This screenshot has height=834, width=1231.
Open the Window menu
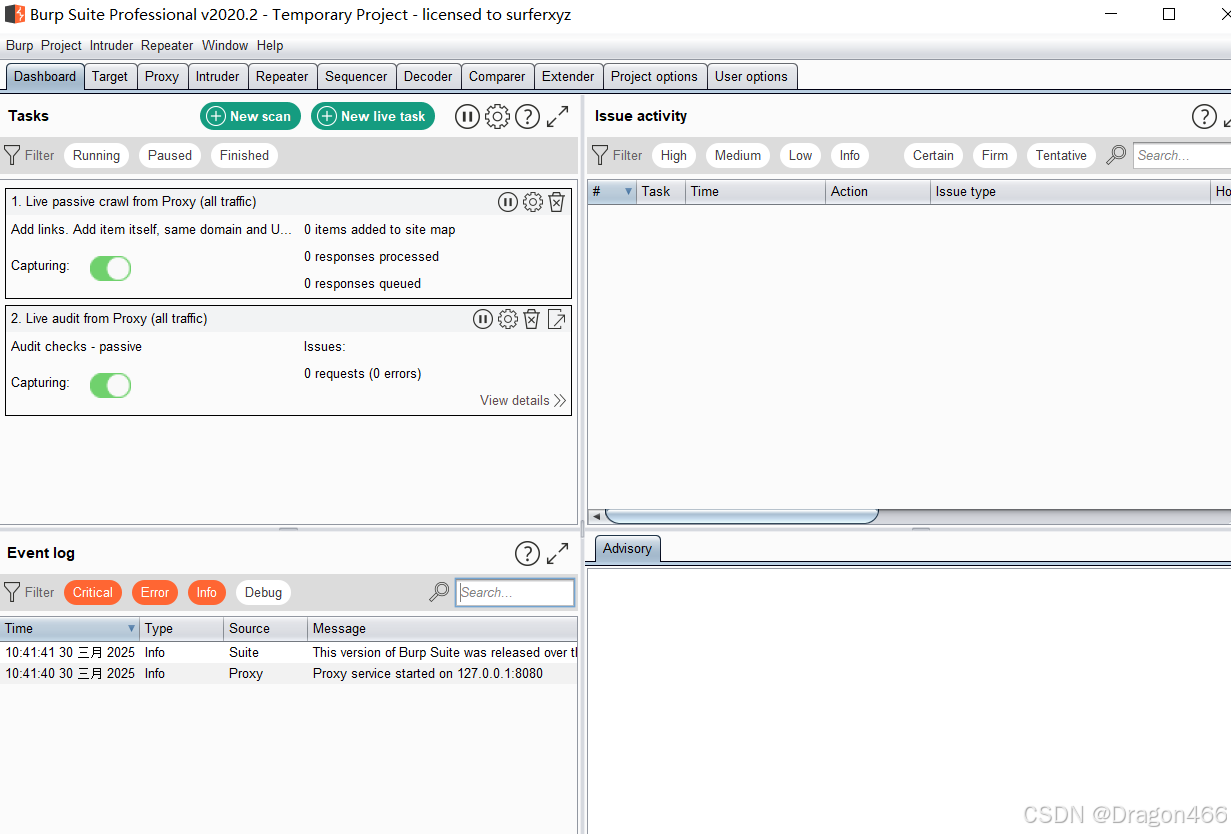[x=225, y=45]
